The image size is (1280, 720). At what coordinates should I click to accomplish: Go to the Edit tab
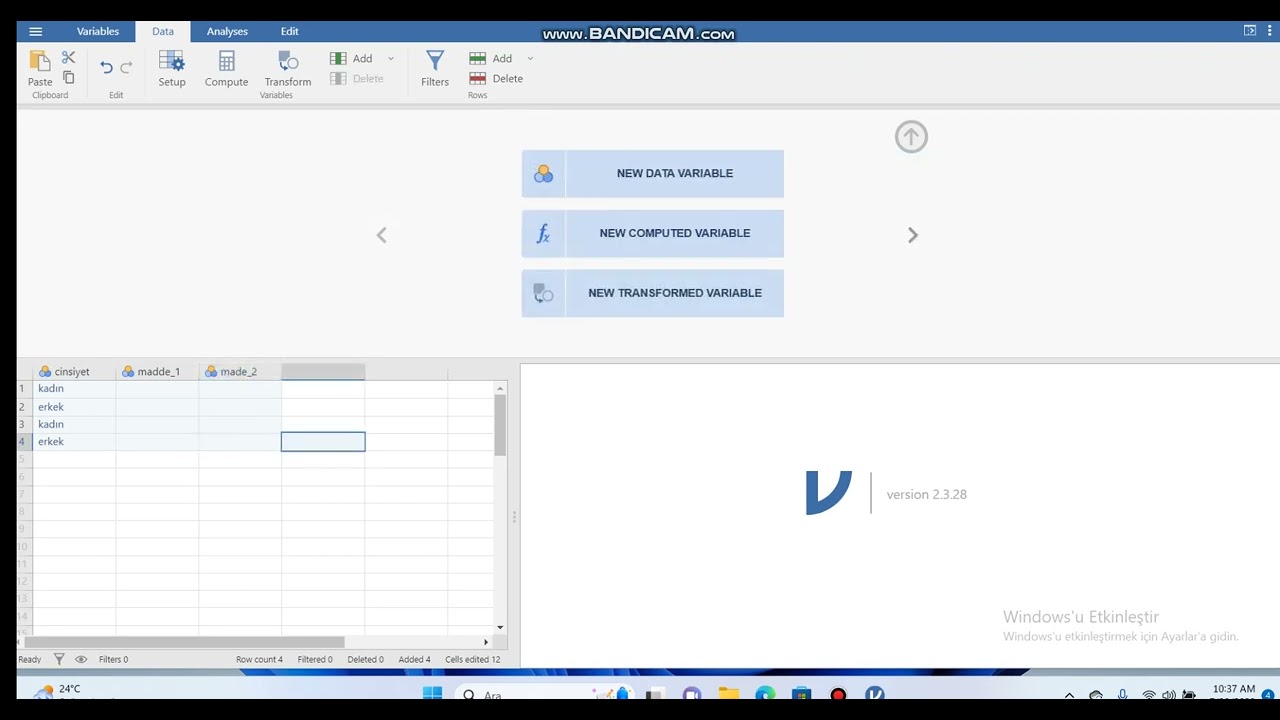coord(290,31)
